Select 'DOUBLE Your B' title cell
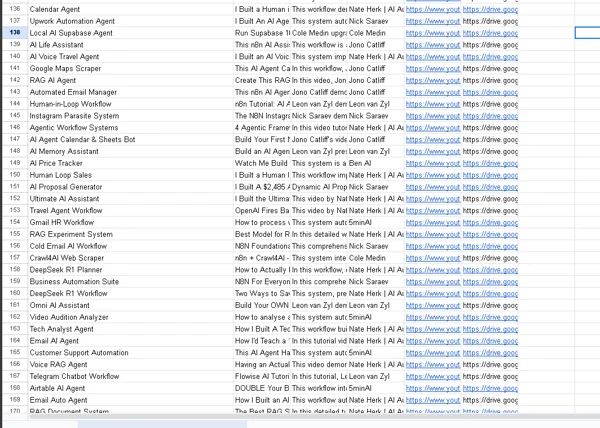Image resolution: width=600 pixels, height=428 pixels. pos(262,388)
